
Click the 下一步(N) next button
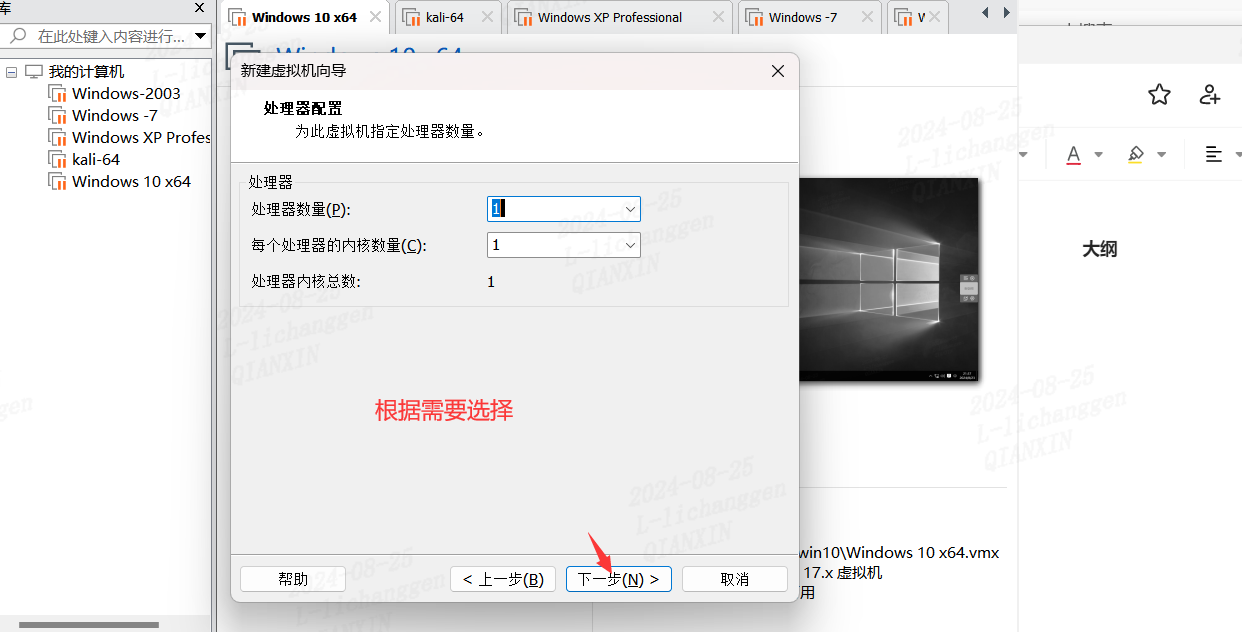[618, 579]
